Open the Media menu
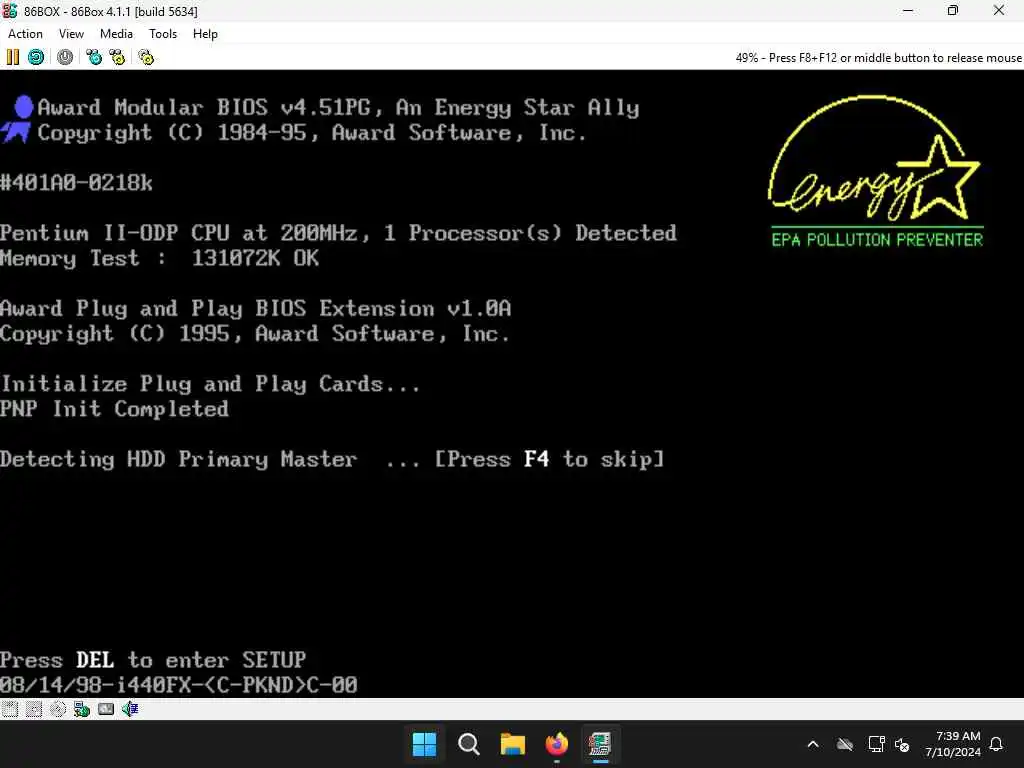This screenshot has width=1024, height=768. pos(116,34)
